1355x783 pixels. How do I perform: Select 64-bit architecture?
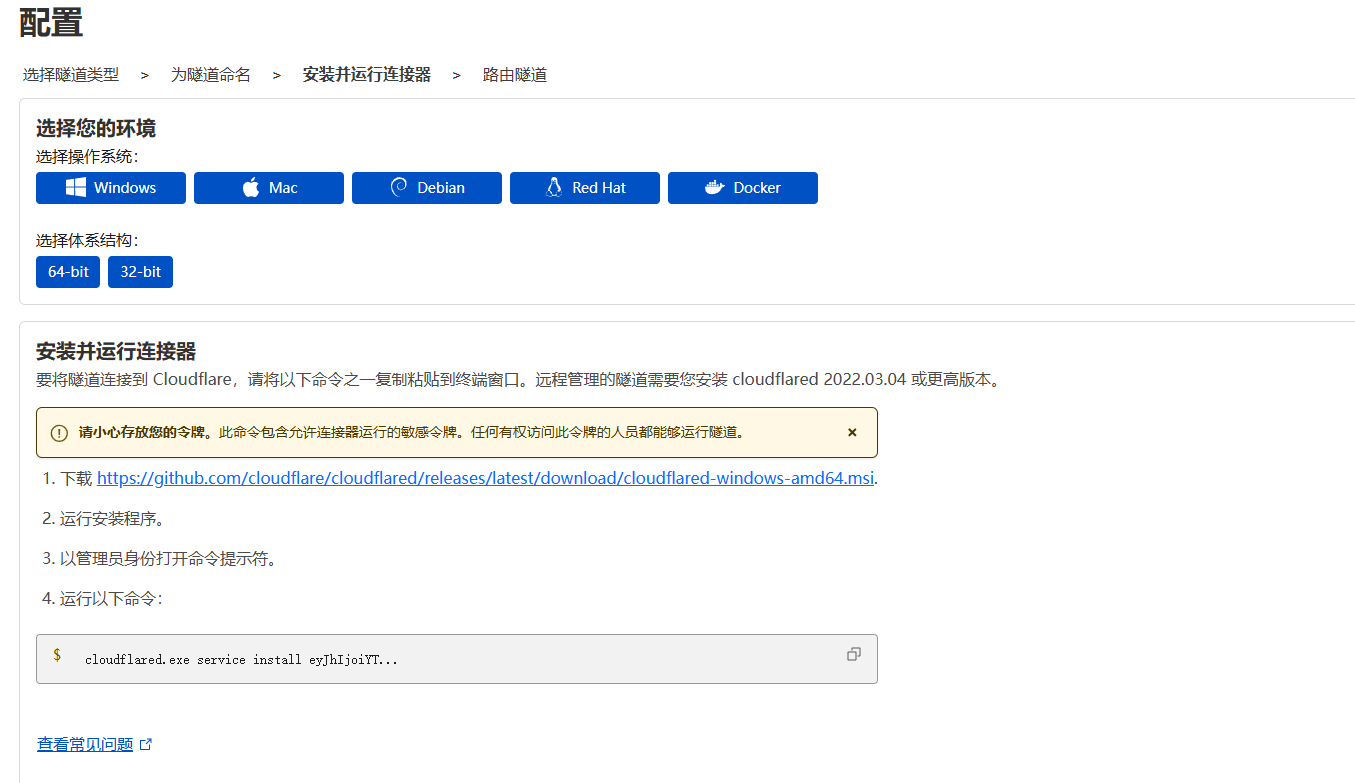[x=68, y=272]
